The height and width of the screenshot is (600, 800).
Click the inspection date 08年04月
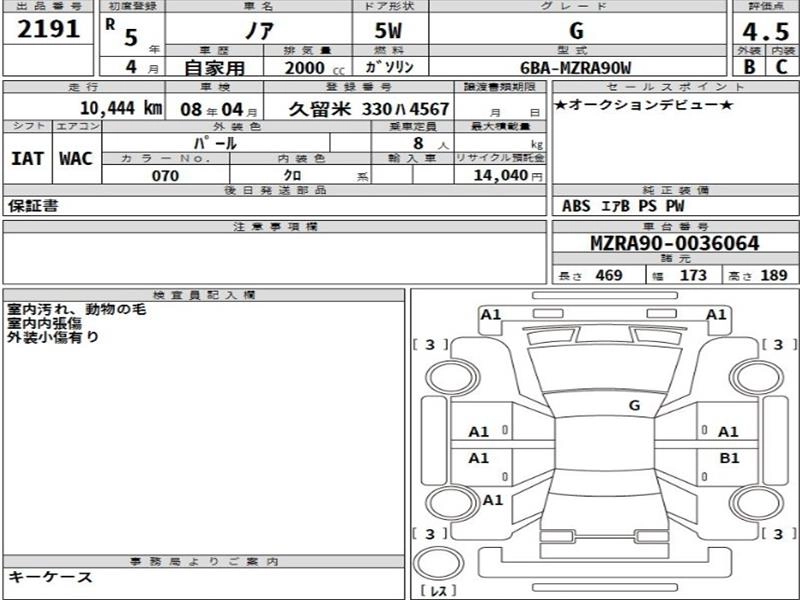218,109
